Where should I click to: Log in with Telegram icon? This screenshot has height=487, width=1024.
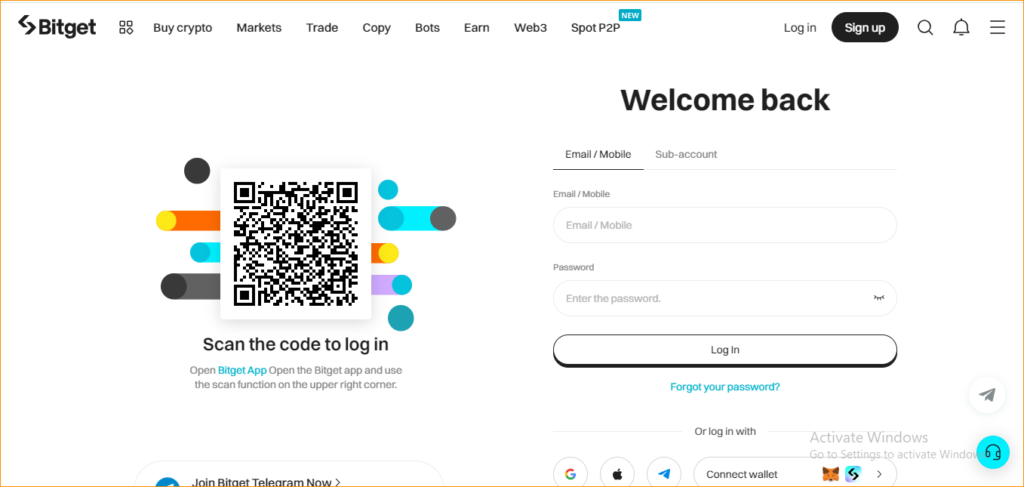[x=664, y=474]
